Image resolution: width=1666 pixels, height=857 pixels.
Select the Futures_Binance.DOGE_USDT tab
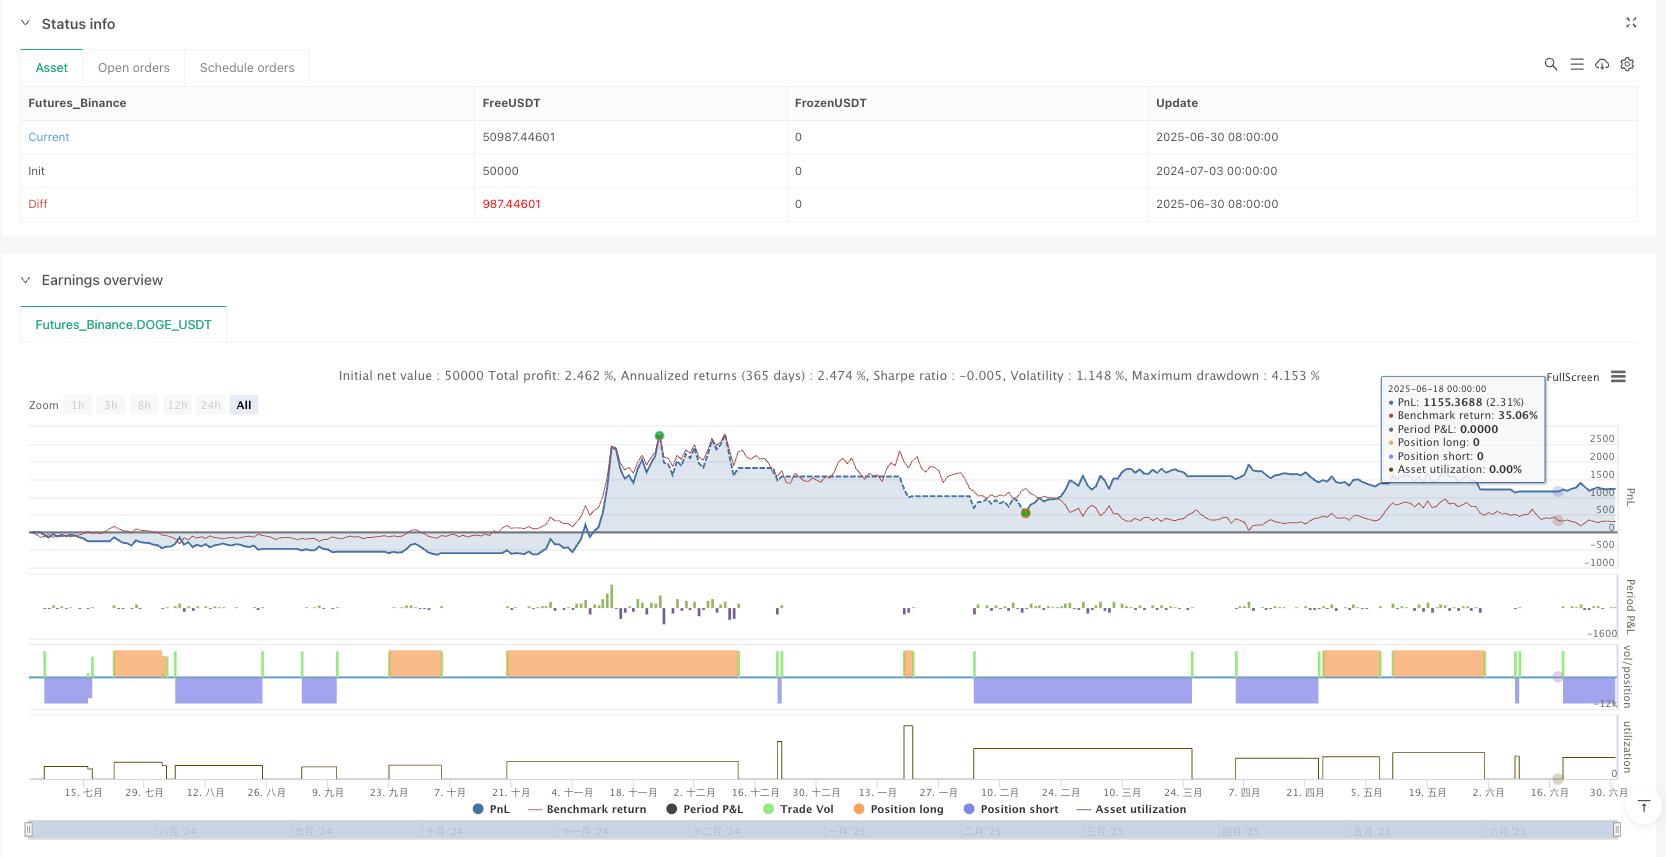(123, 325)
